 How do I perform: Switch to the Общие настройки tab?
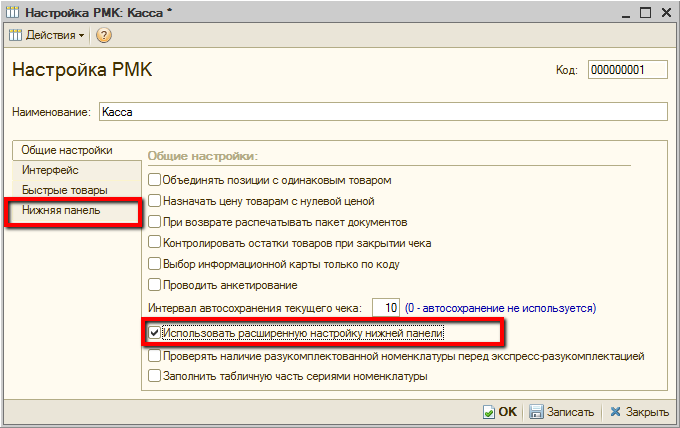(x=67, y=150)
